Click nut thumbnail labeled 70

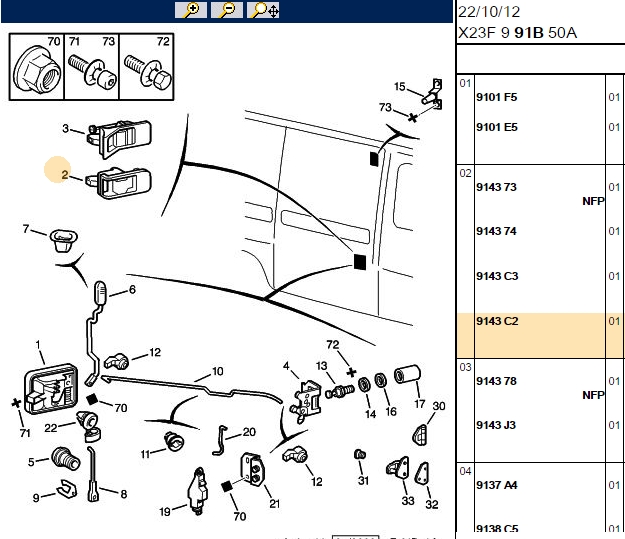[37, 67]
